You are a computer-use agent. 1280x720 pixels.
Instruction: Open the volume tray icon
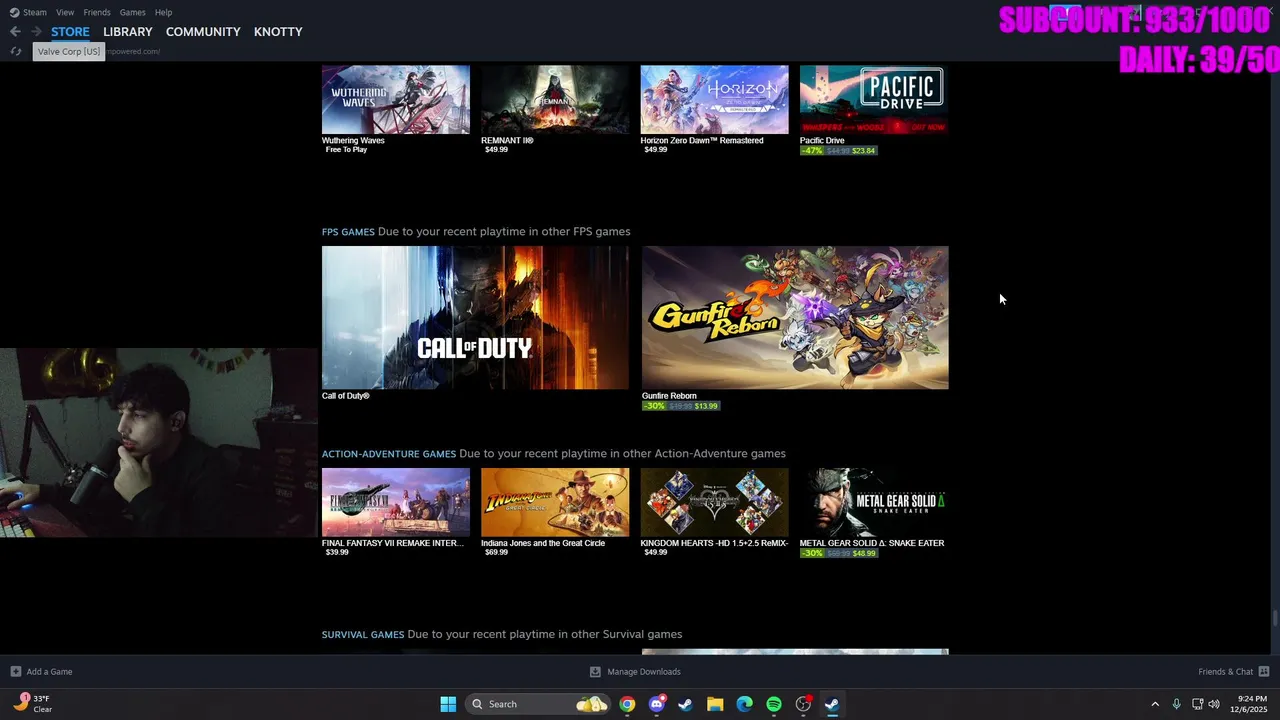pos(1214,704)
